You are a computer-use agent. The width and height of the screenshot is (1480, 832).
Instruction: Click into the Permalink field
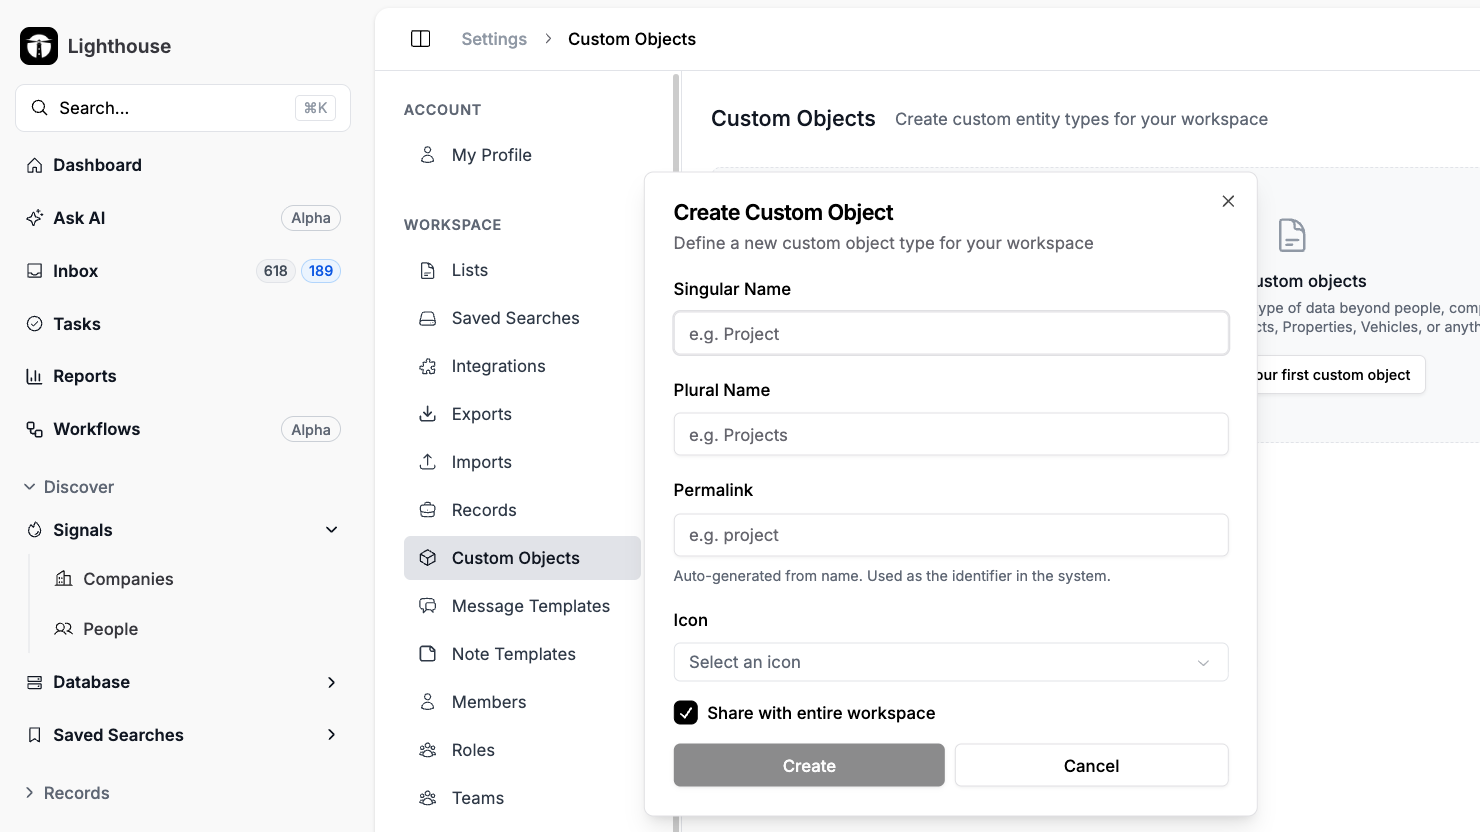[951, 535]
